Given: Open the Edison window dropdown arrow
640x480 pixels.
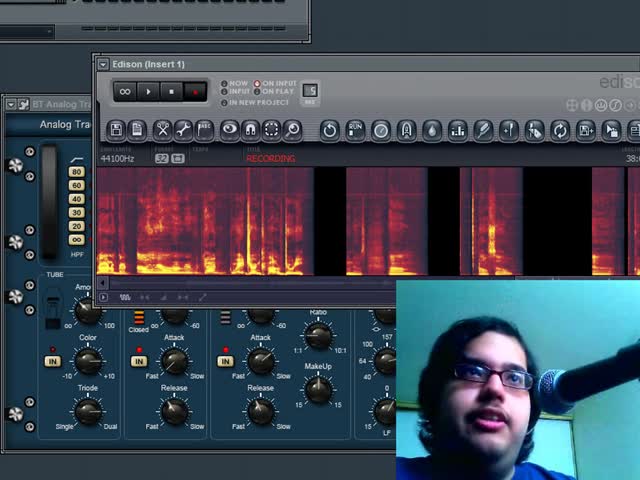Looking at the screenshot, I should [x=103, y=64].
